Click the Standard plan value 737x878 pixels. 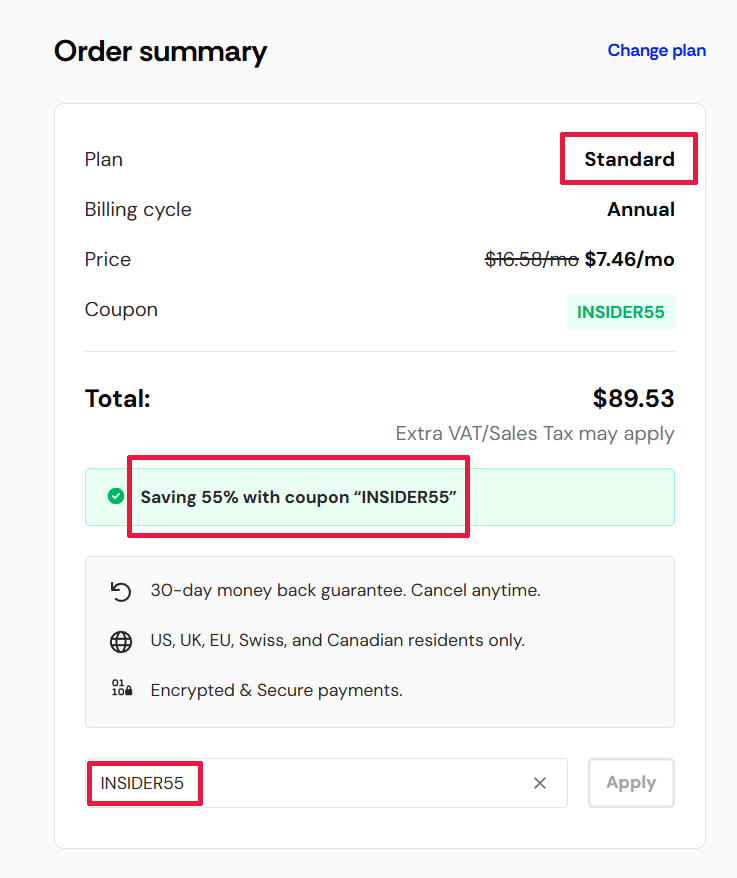click(x=629, y=159)
